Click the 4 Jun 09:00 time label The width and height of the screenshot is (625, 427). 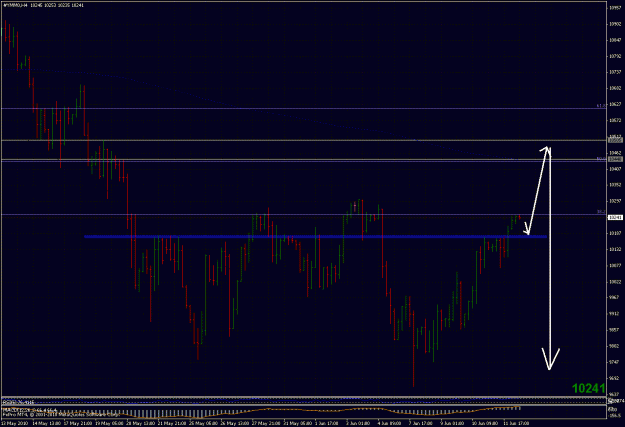pos(390,423)
